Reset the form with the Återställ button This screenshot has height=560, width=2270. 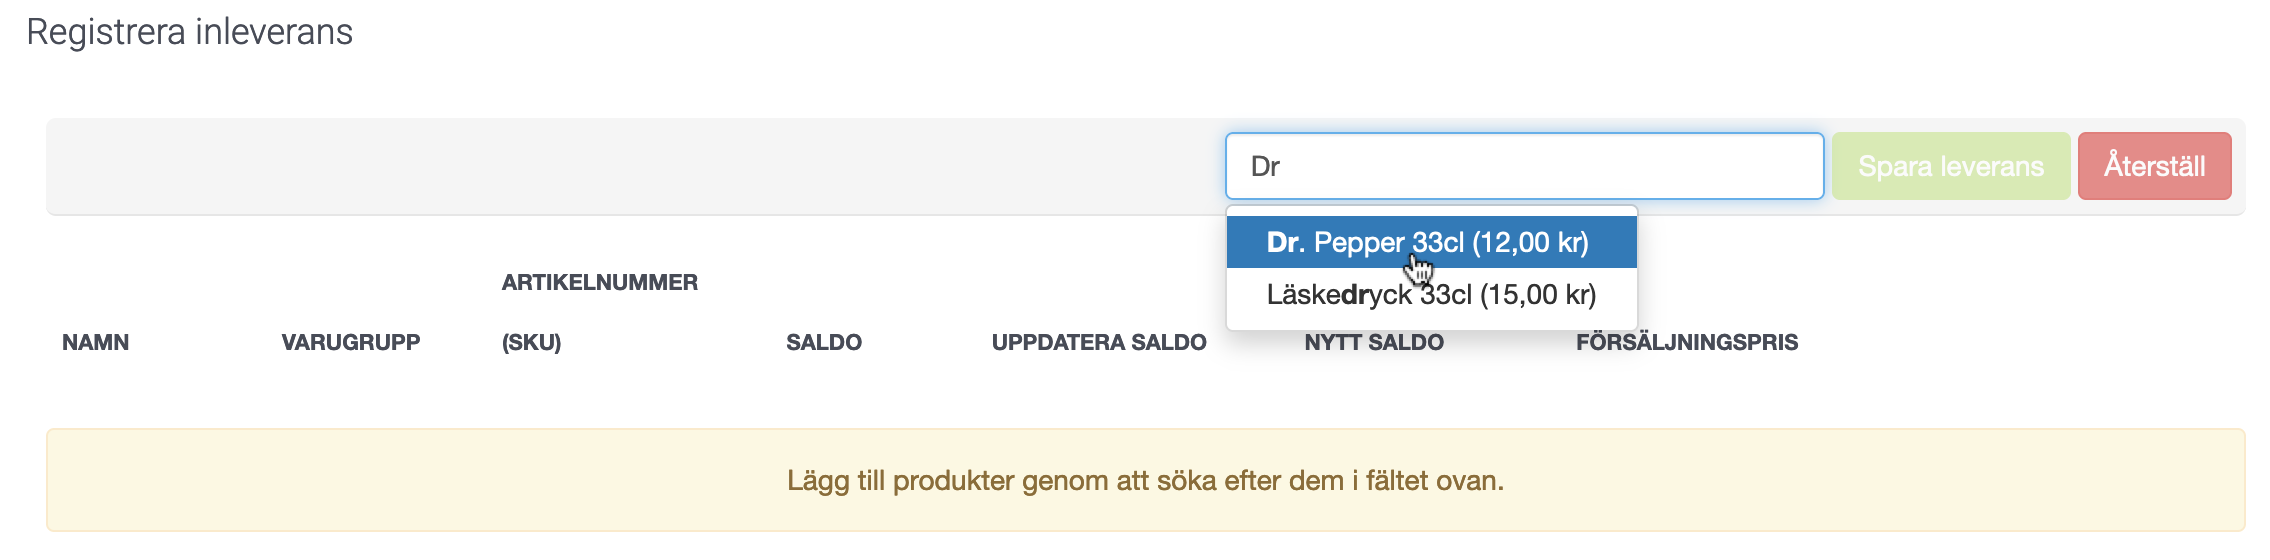pyautogui.click(x=2154, y=166)
